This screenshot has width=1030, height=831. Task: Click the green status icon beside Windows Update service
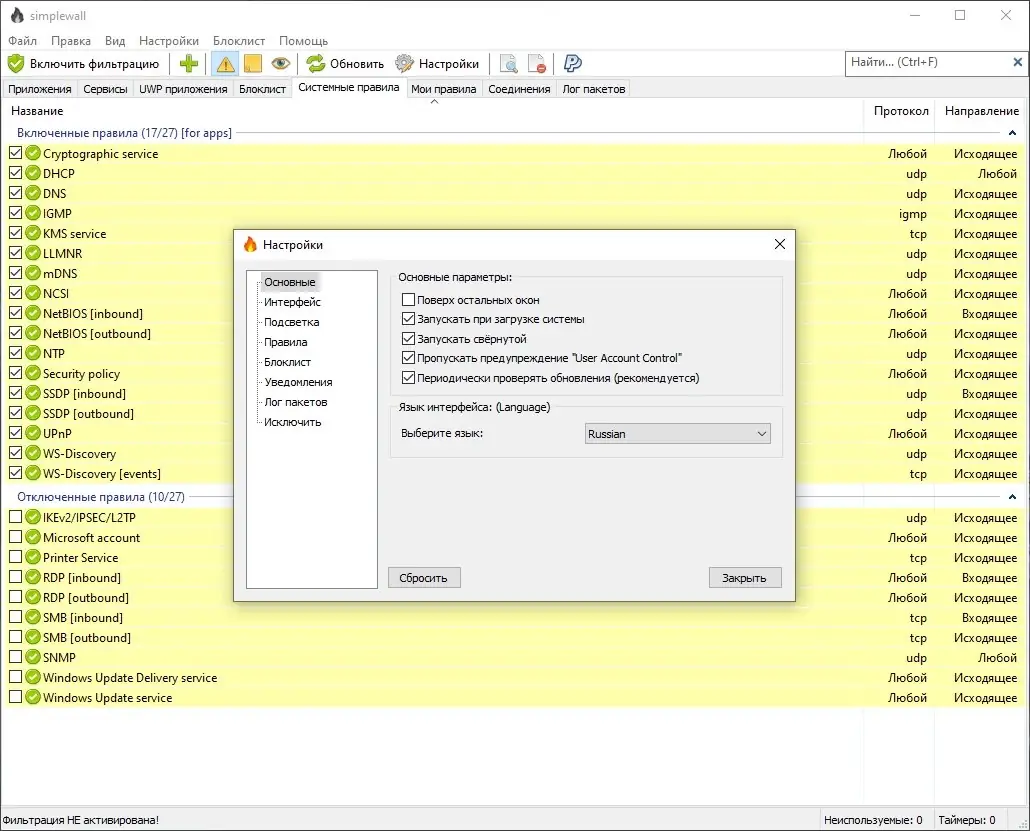coord(33,697)
